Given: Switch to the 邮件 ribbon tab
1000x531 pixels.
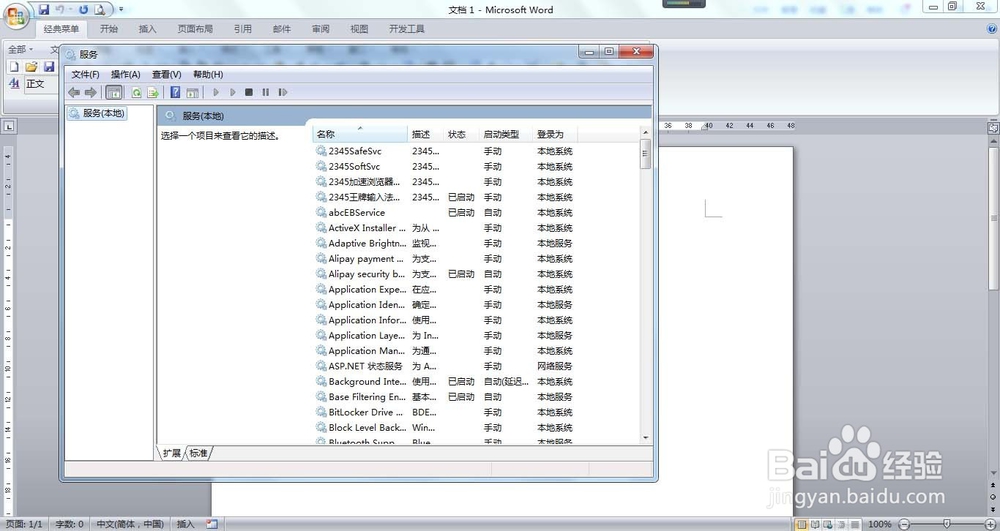Looking at the screenshot, I should point(281,29).
